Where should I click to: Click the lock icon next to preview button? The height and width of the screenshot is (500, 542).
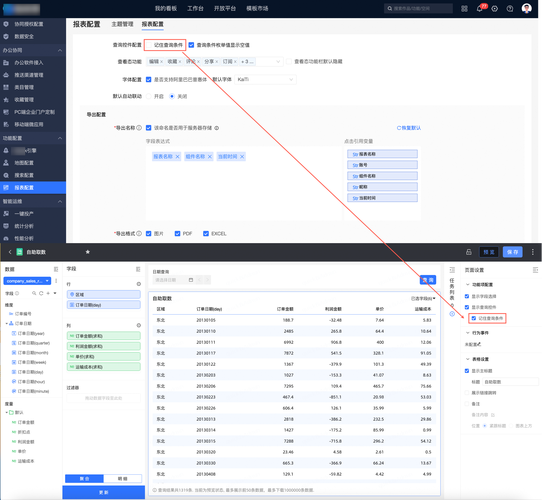tap(468, 252)
